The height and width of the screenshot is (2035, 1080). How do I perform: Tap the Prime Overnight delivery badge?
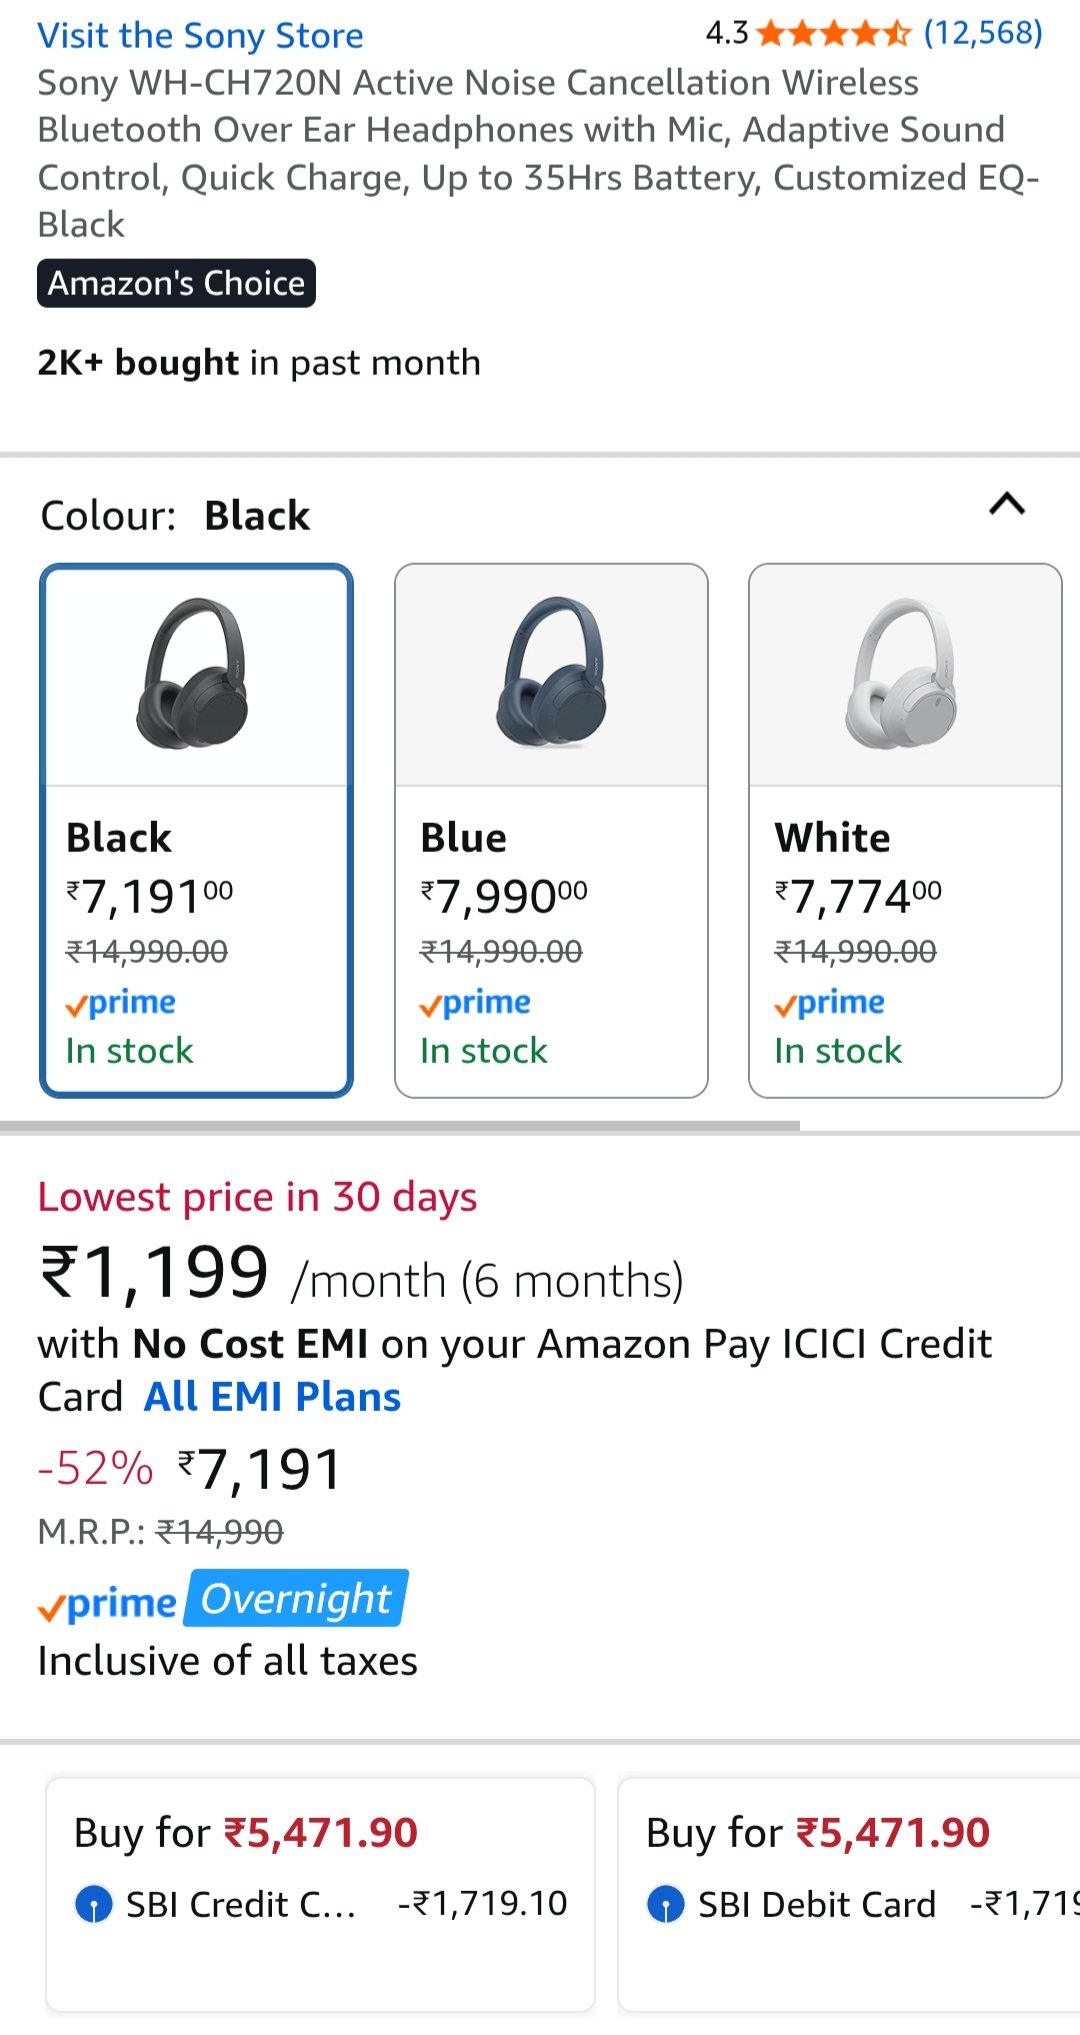click(222, 1600)
